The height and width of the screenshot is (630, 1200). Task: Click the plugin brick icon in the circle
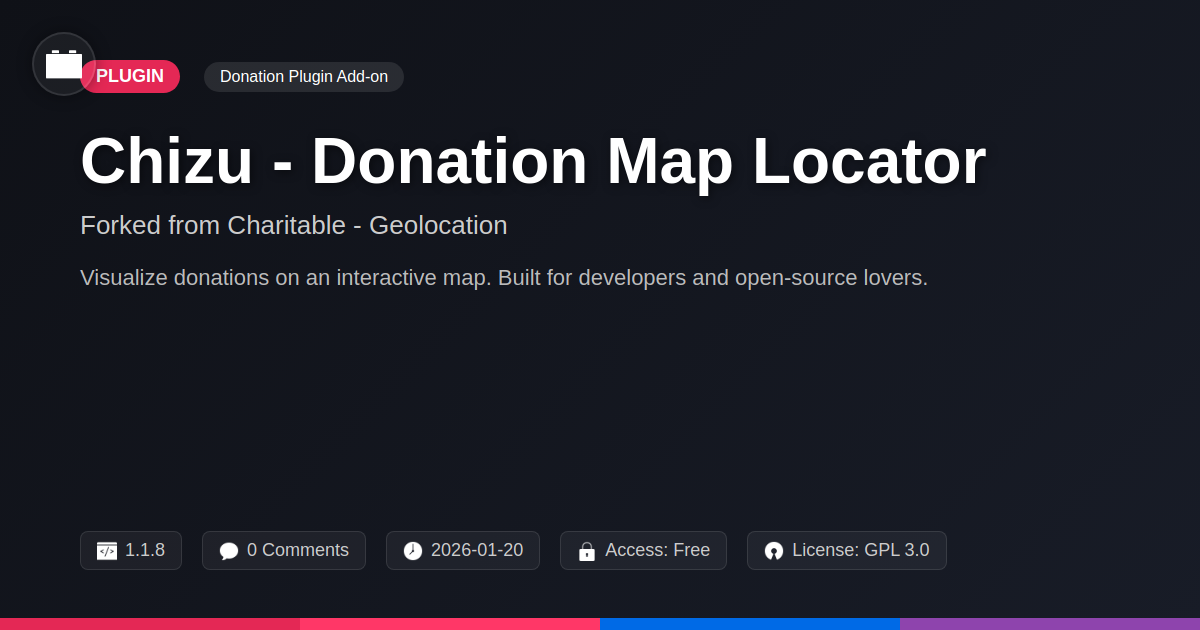[x=64, y=64]
